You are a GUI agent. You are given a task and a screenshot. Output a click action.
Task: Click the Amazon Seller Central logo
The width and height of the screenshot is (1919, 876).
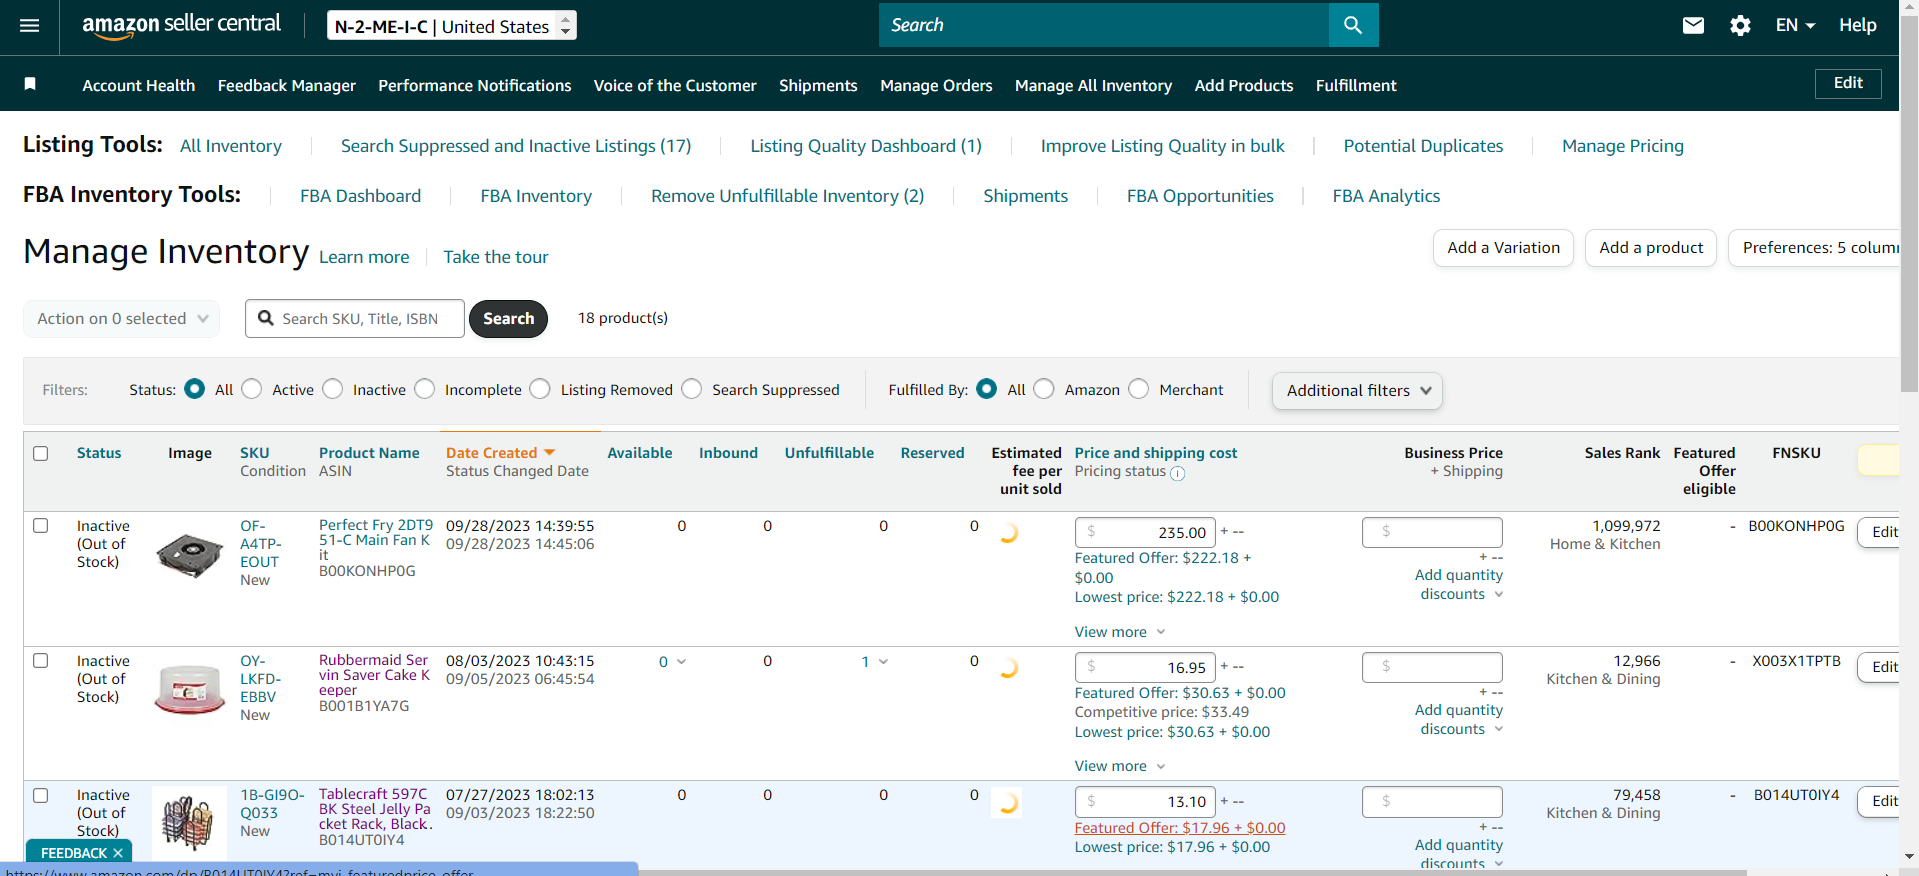(x=181, y=25)
